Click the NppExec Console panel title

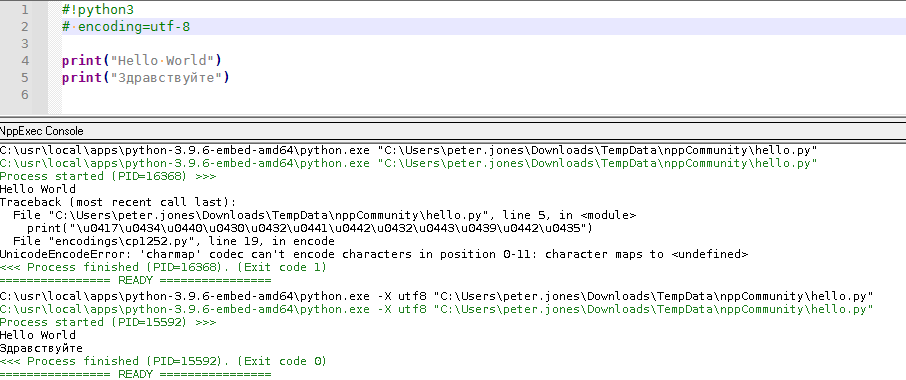42,131
